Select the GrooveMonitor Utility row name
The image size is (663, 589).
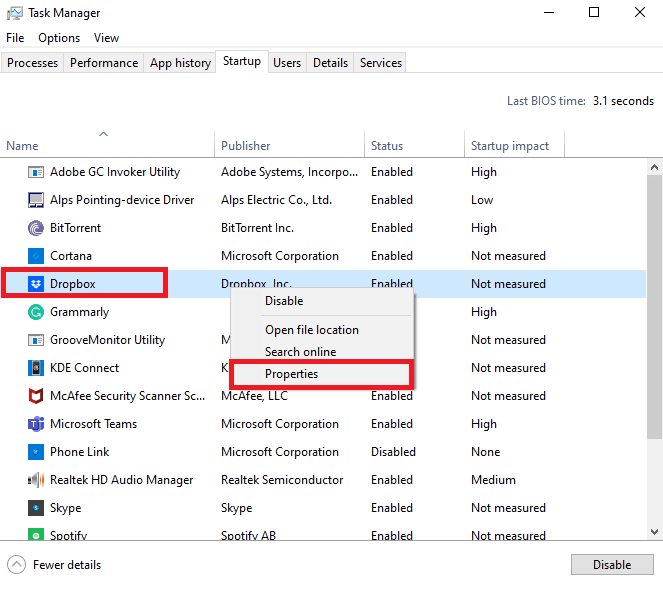[107, 340]
